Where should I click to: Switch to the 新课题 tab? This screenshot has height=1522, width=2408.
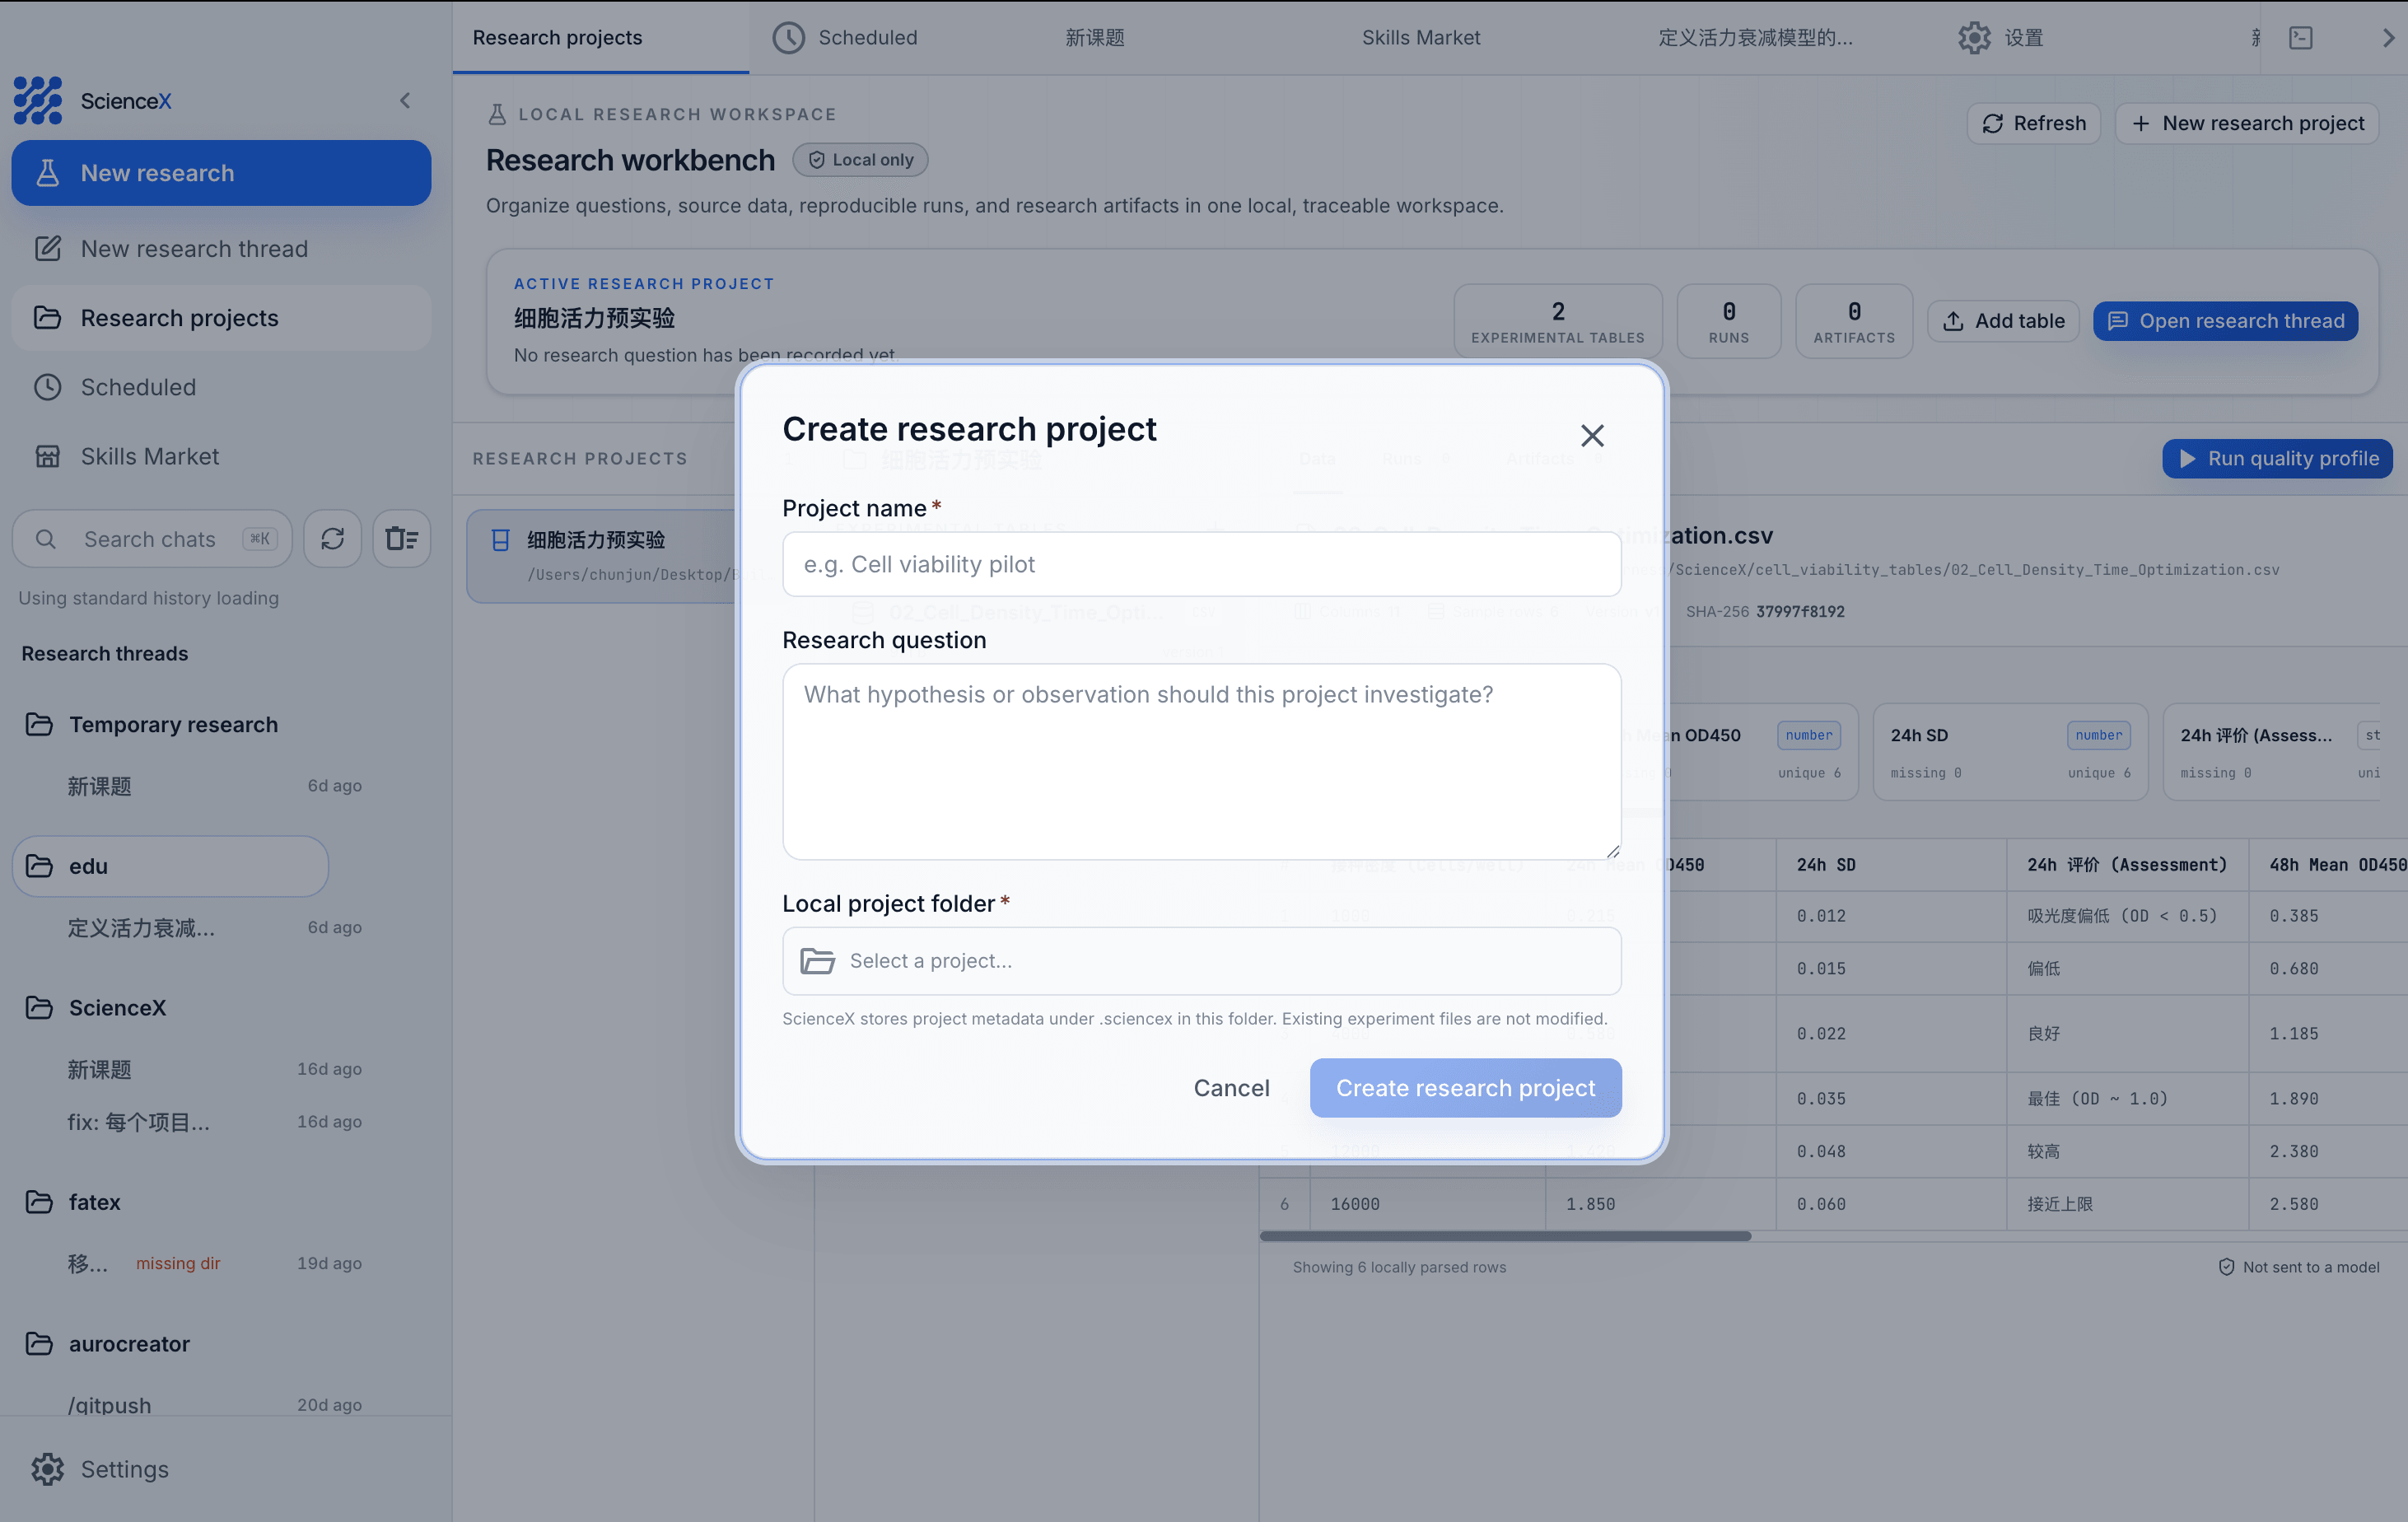coord(1095,37)
